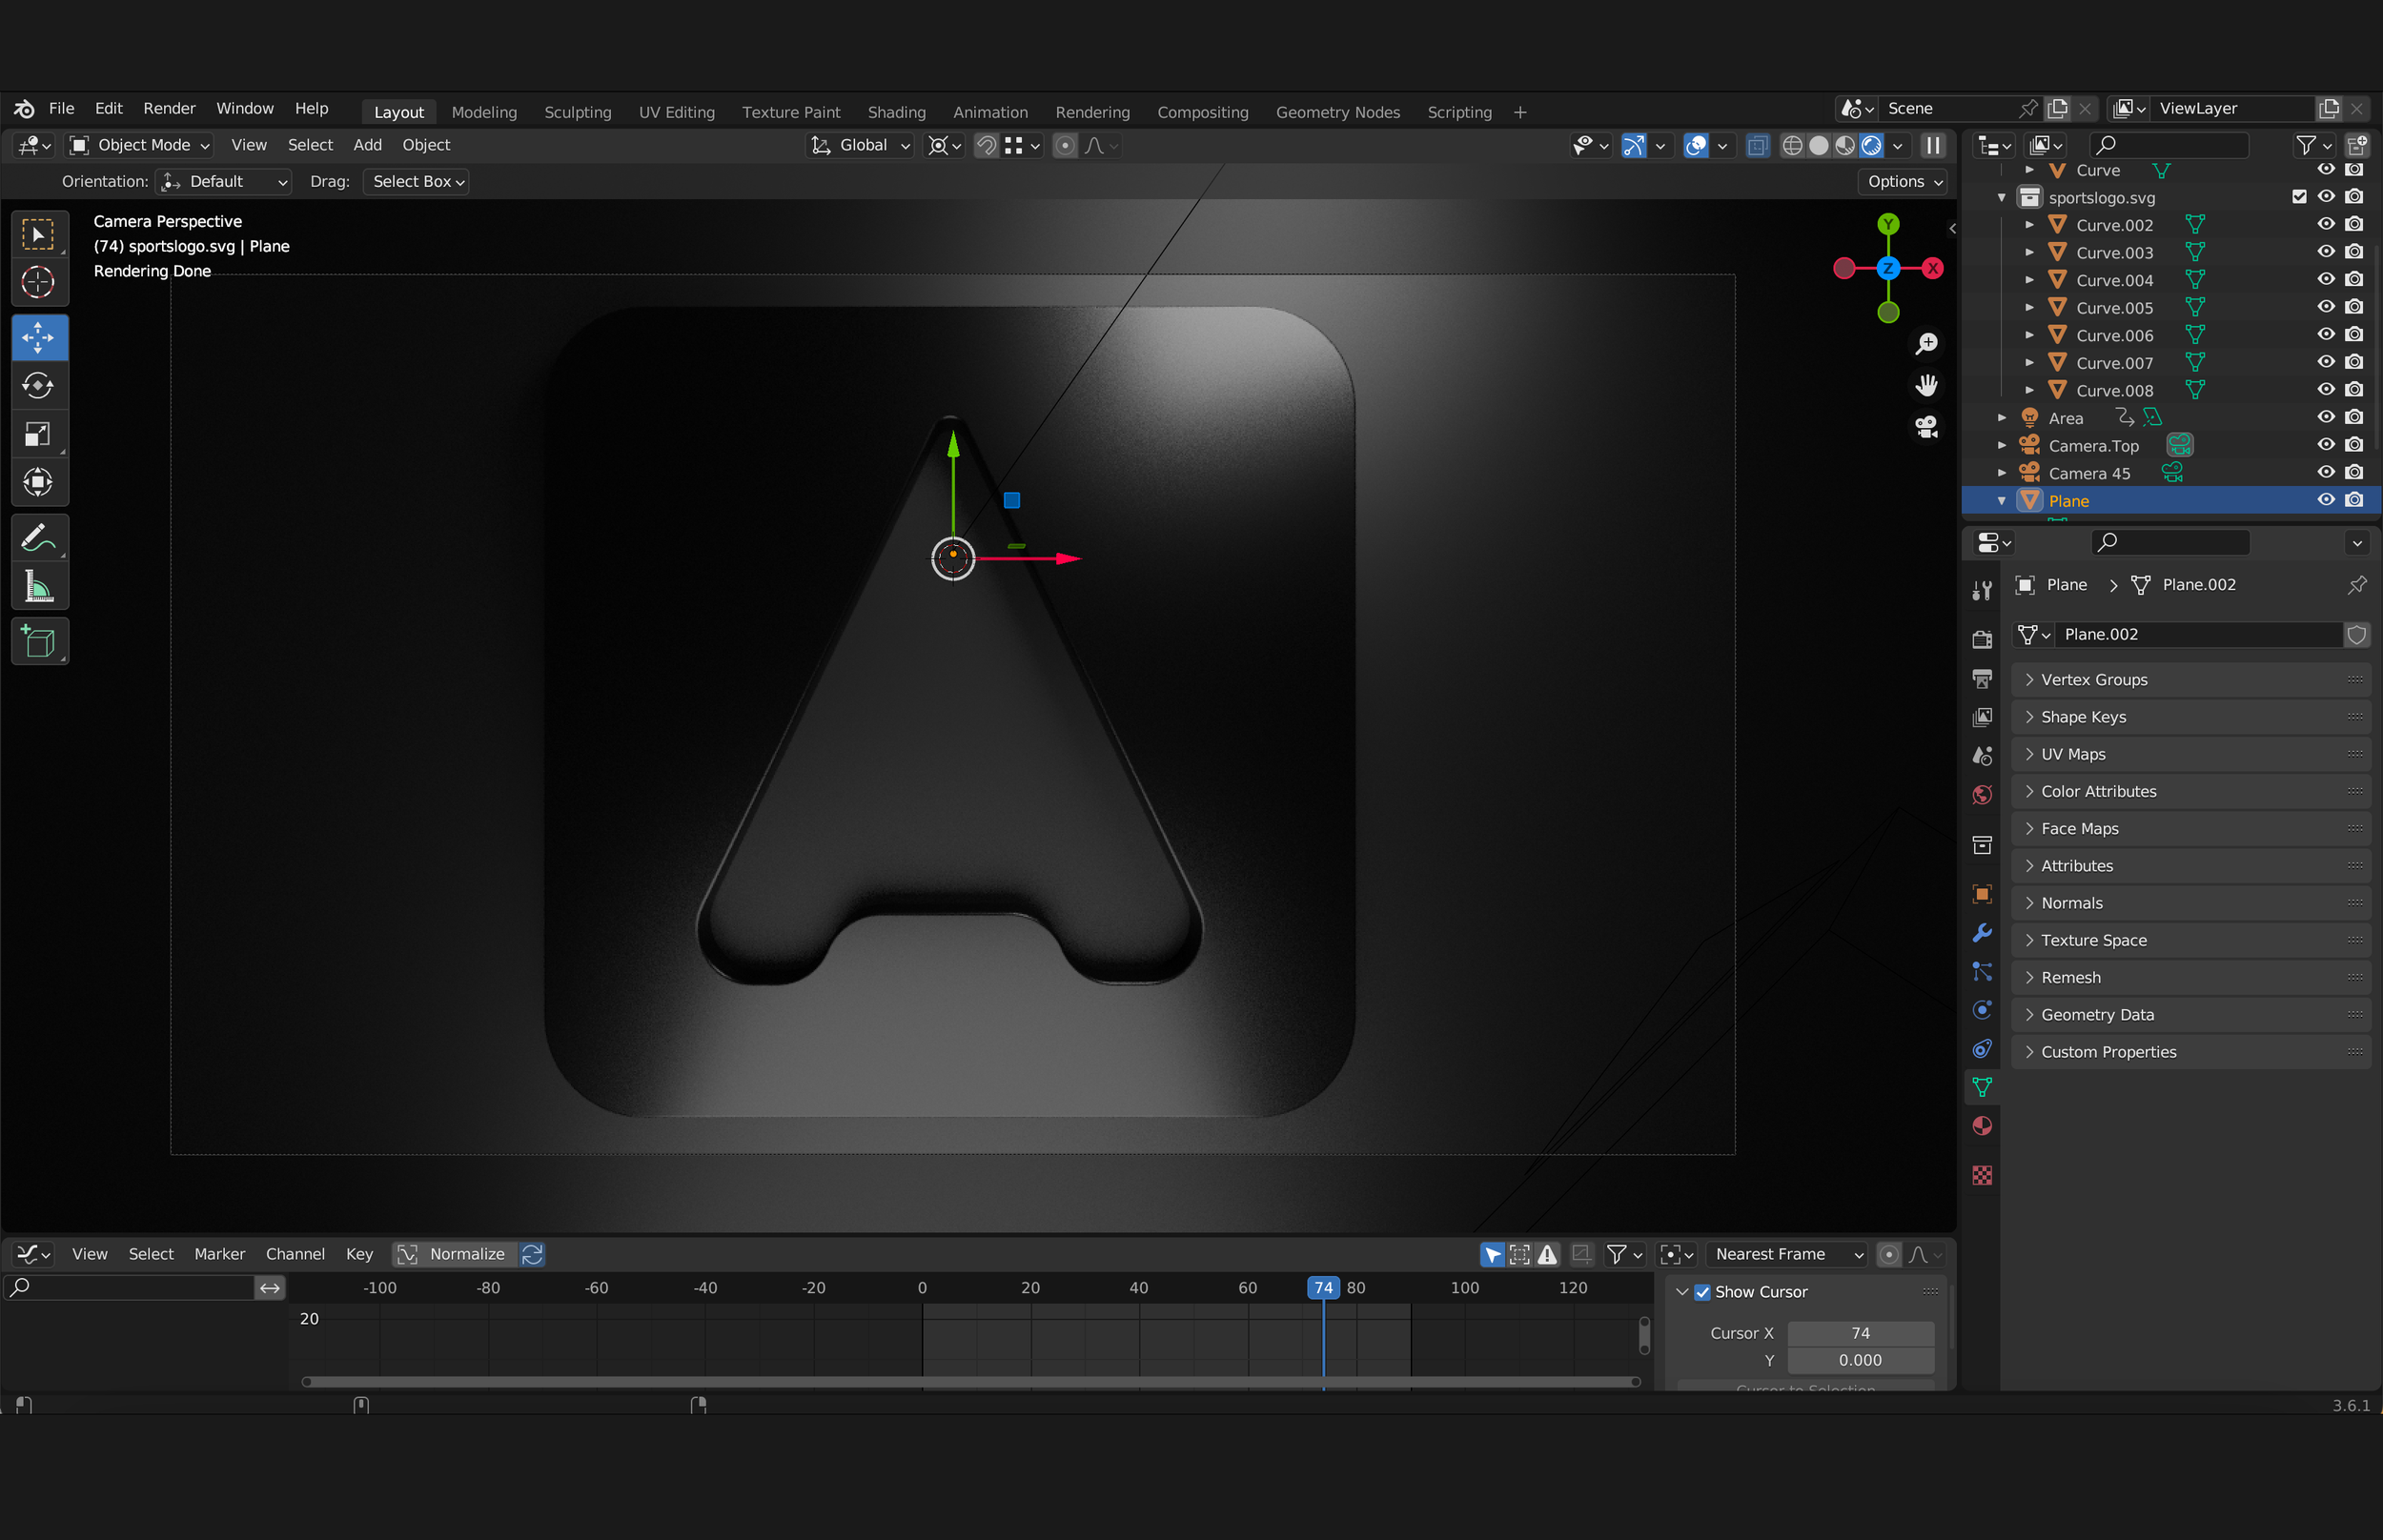Disable Camera 45 in renders

point(2354,472)
